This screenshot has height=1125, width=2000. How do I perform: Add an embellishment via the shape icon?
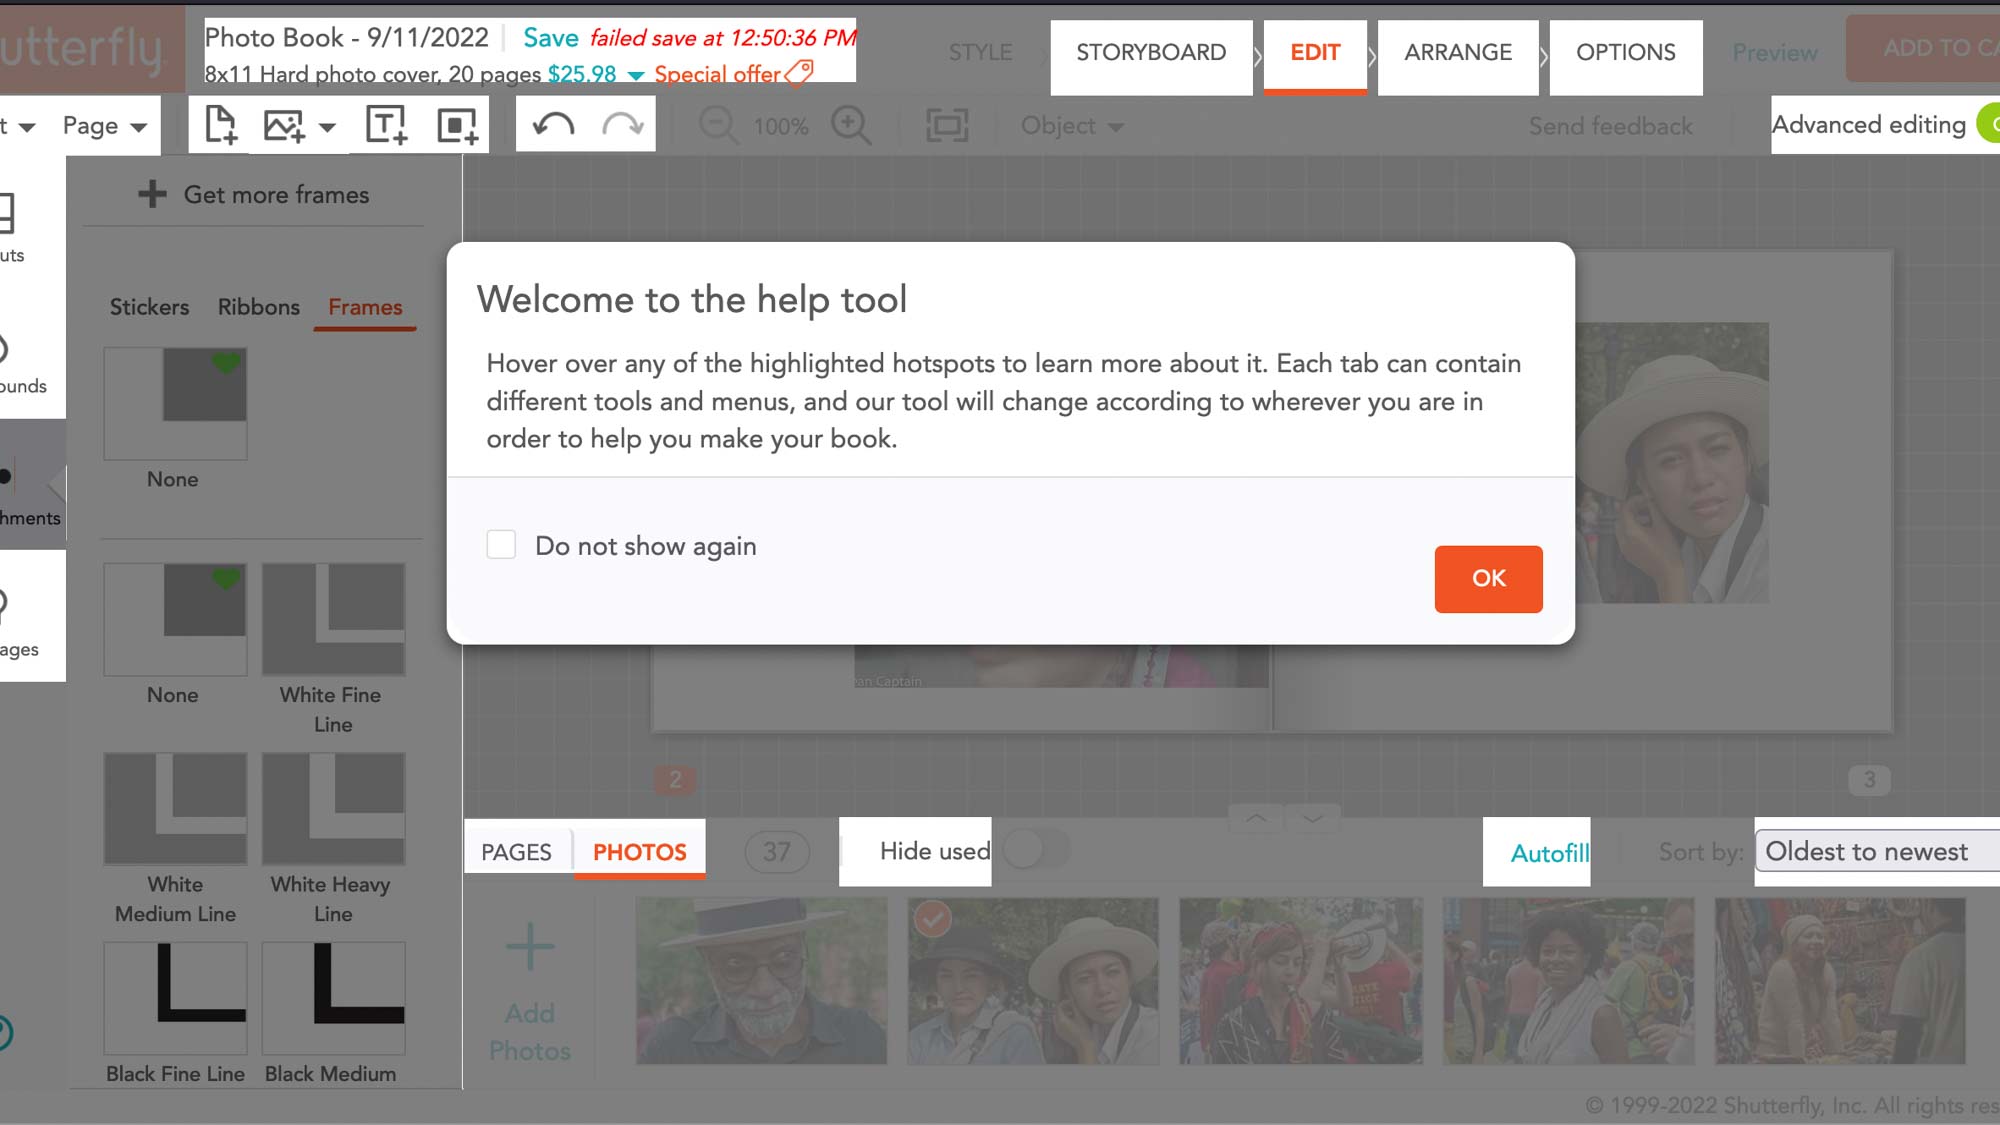click(x=456, y=123)
